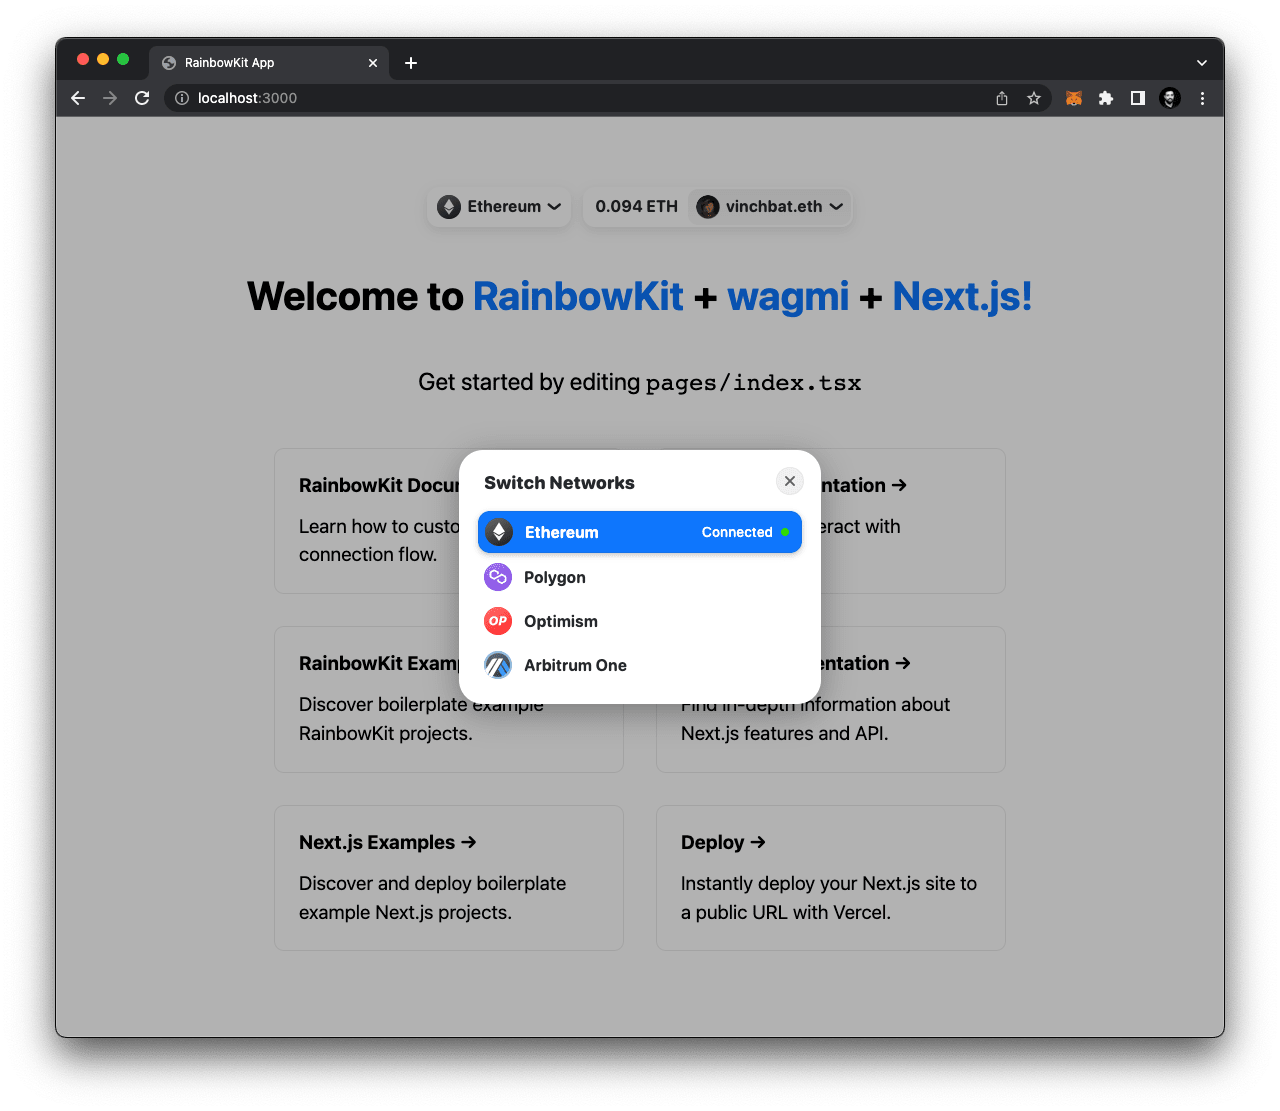Close the Switch Networks dialog
Screen dimensions: 1280x1111
(790, 481)
